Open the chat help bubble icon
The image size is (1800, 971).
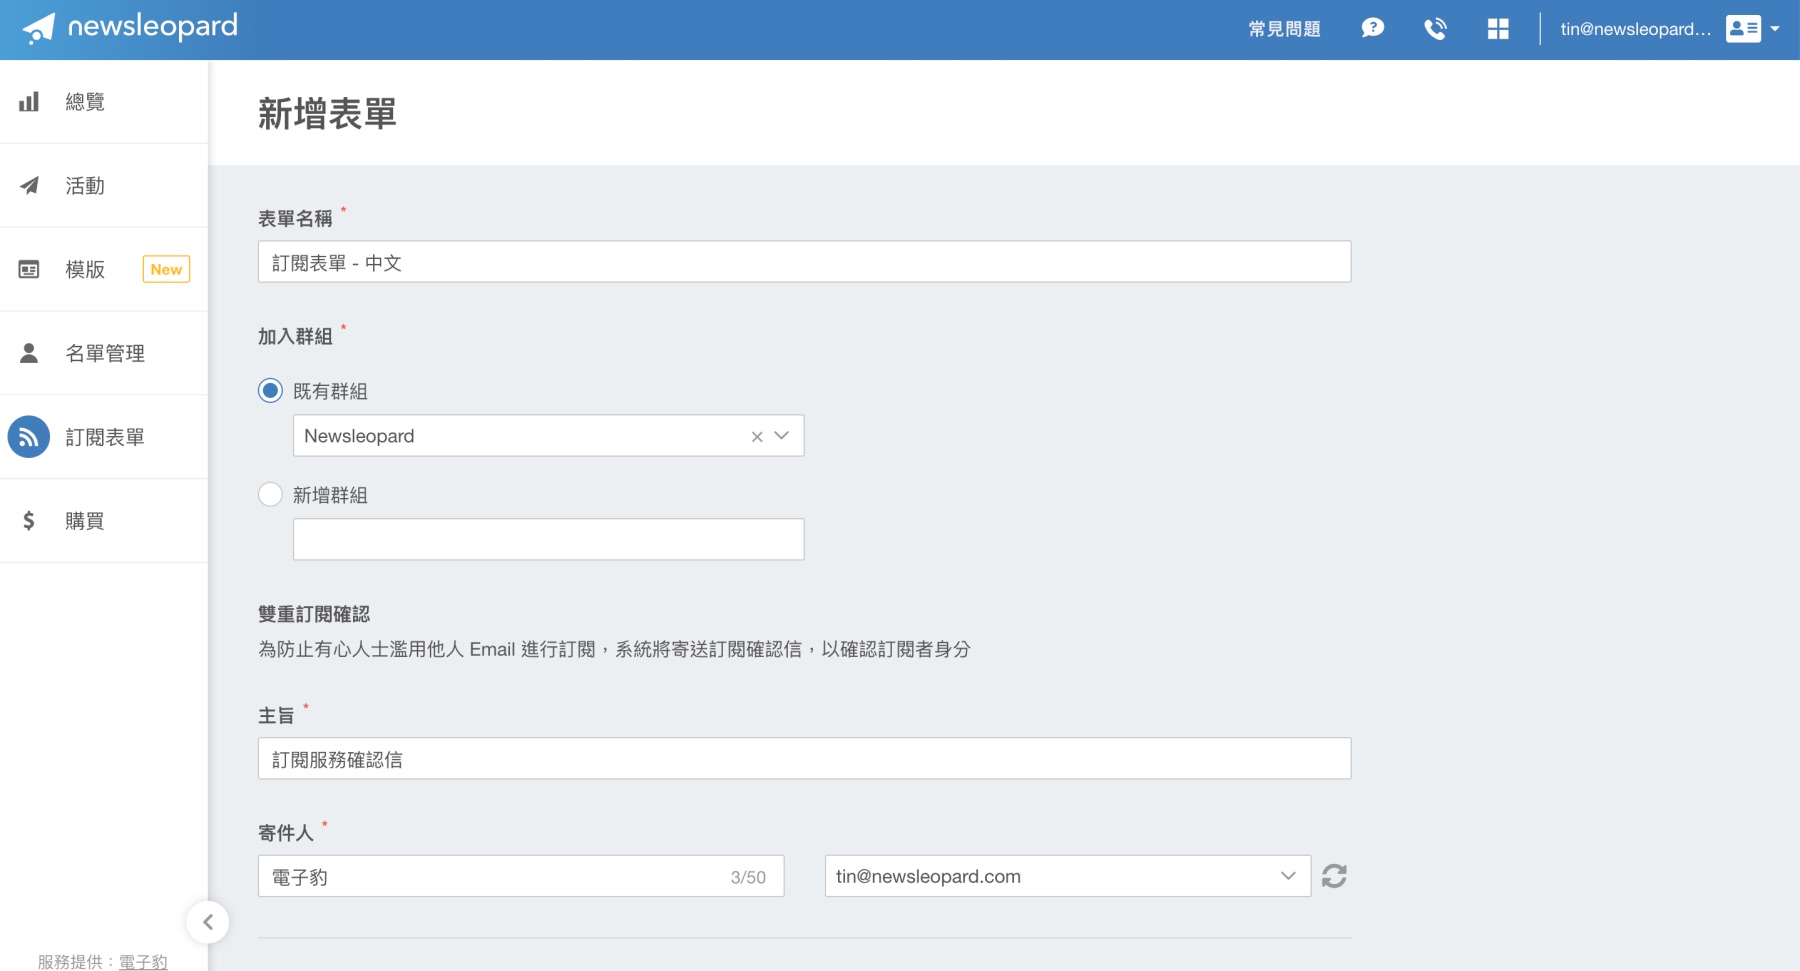(1373, 28)
